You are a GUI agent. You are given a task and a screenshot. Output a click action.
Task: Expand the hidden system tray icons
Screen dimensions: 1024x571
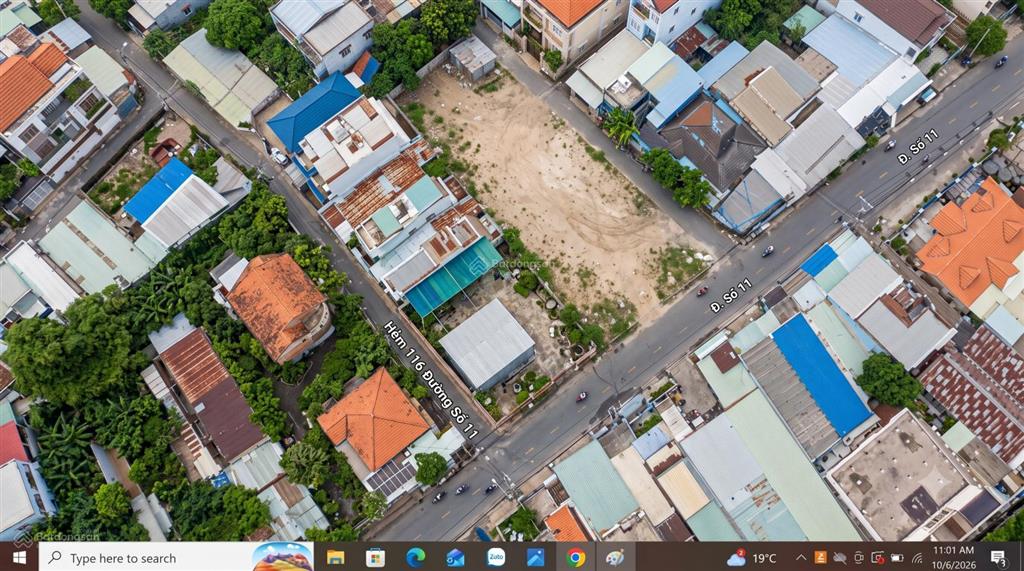(x=801, y=558)
